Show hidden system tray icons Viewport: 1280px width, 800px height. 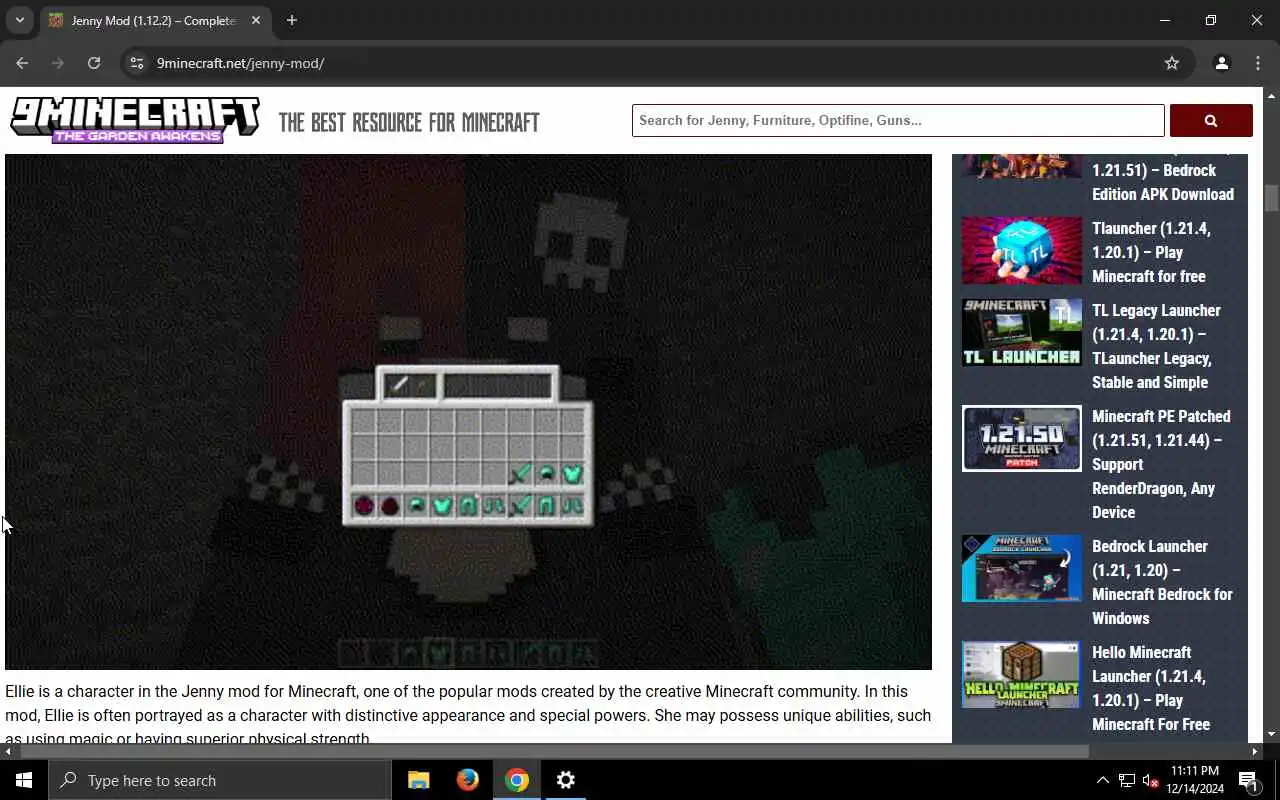point(1103,780)
